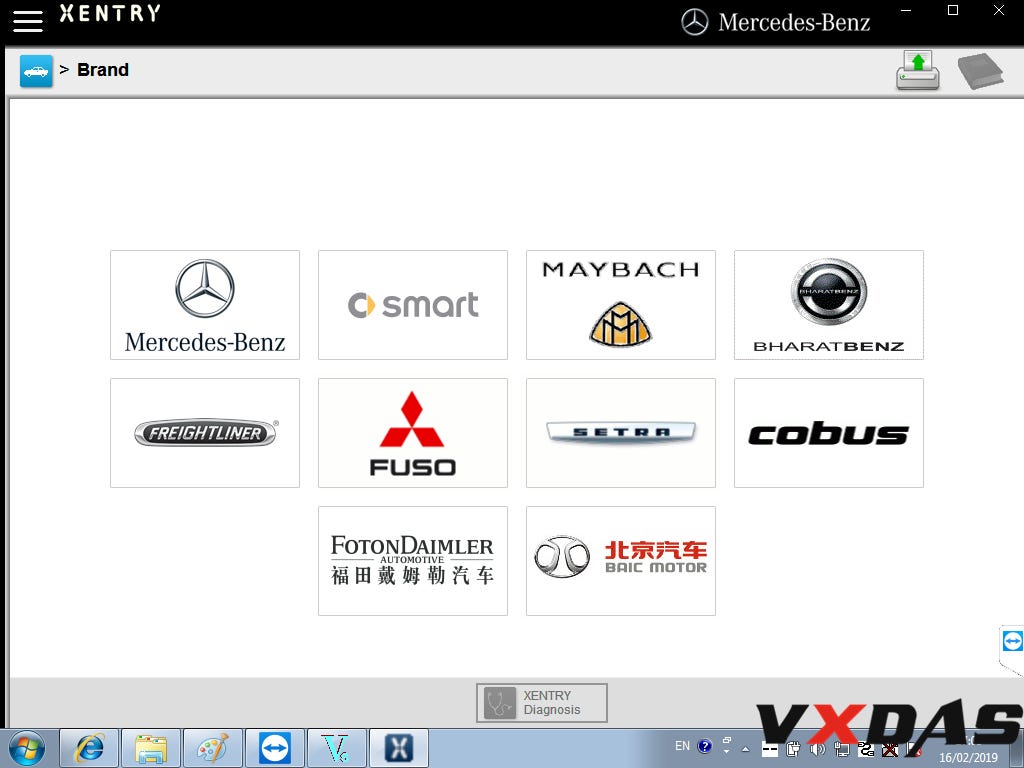Screen dimensions: 1024x768
Task: Pick the FUSO brand tile
Action: coord(413,433)
